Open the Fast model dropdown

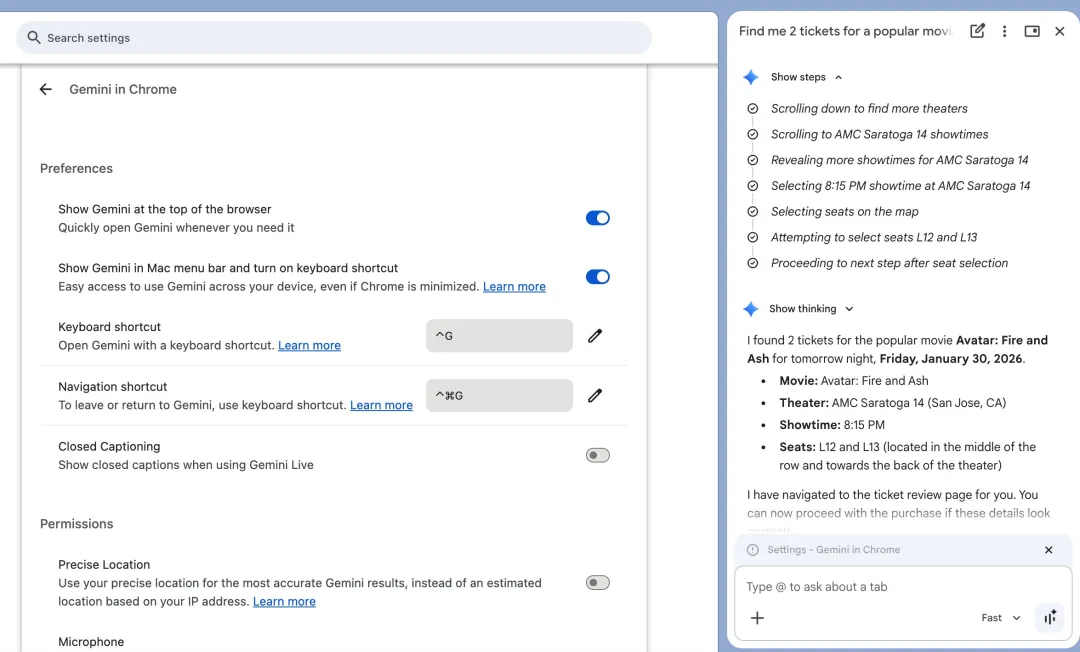point(1000,618)
